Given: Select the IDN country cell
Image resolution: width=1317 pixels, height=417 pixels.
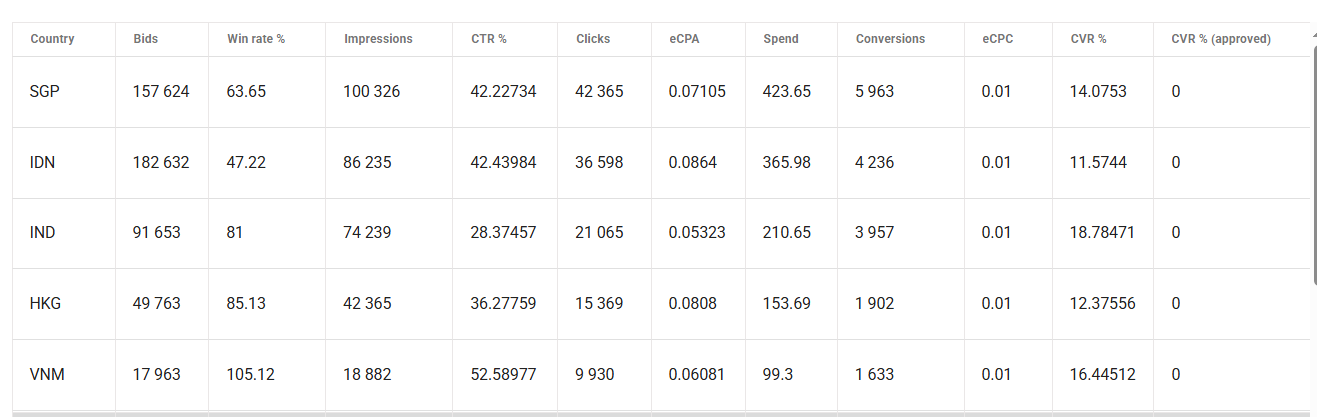Looking at the screenshot, I should point(42,162).
